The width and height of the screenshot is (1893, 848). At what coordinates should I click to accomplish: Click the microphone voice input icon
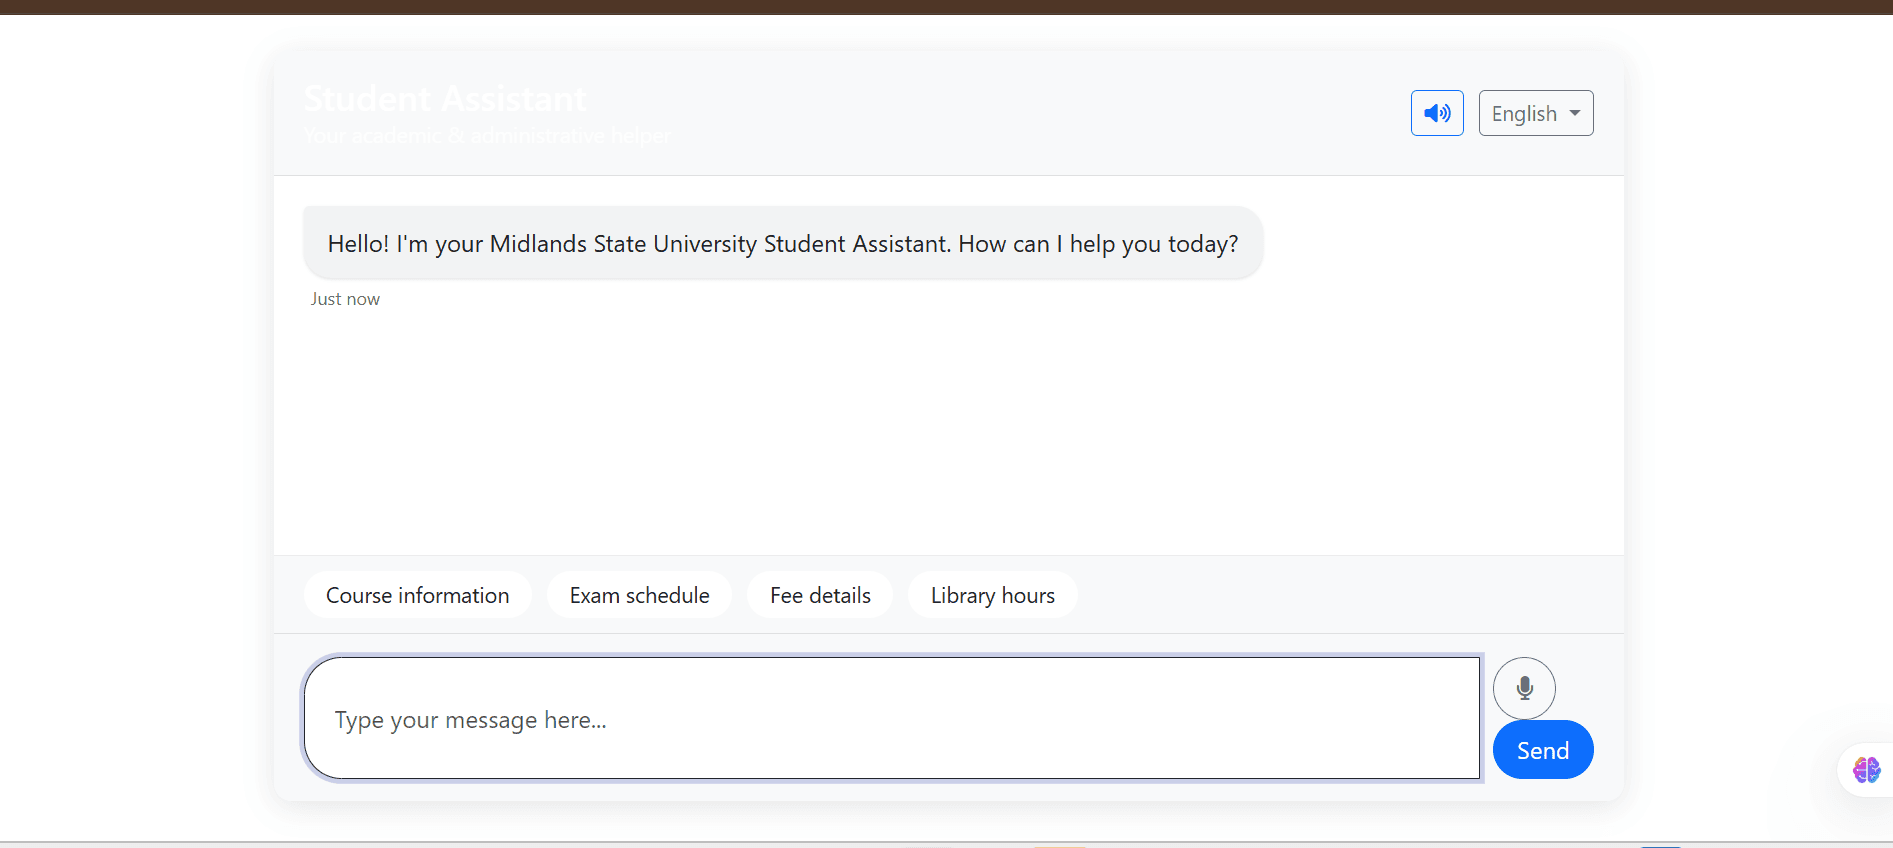tap(1524, 688)
